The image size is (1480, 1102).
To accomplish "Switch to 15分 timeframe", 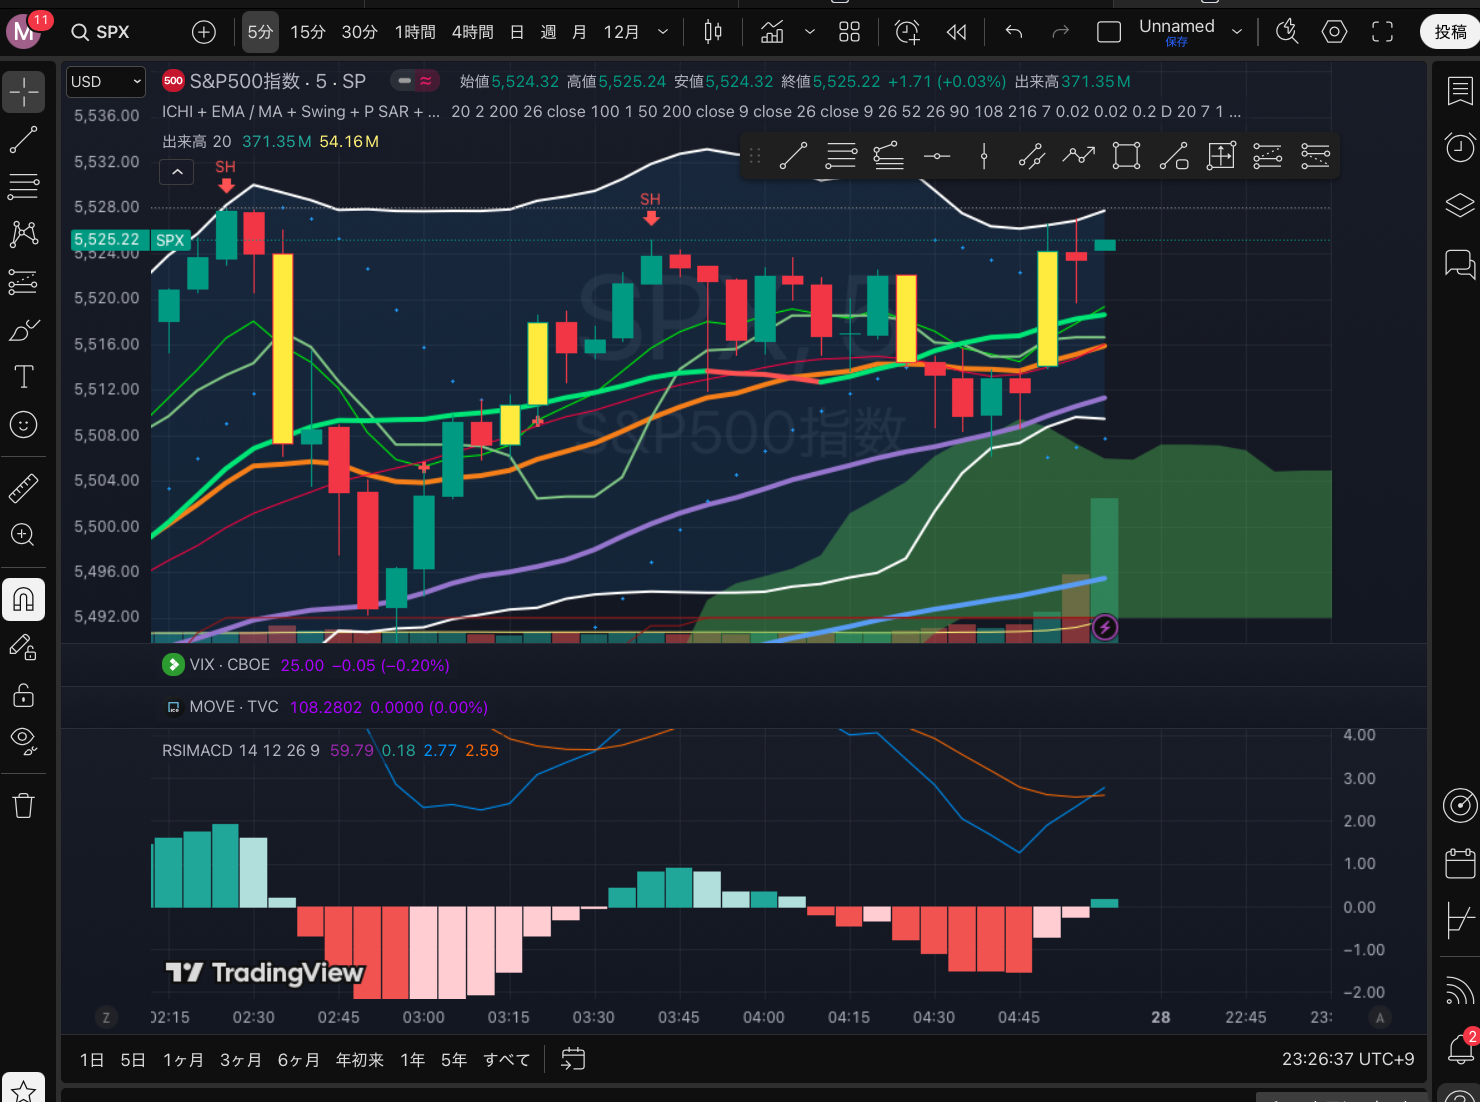I will [x=308, y=32].
